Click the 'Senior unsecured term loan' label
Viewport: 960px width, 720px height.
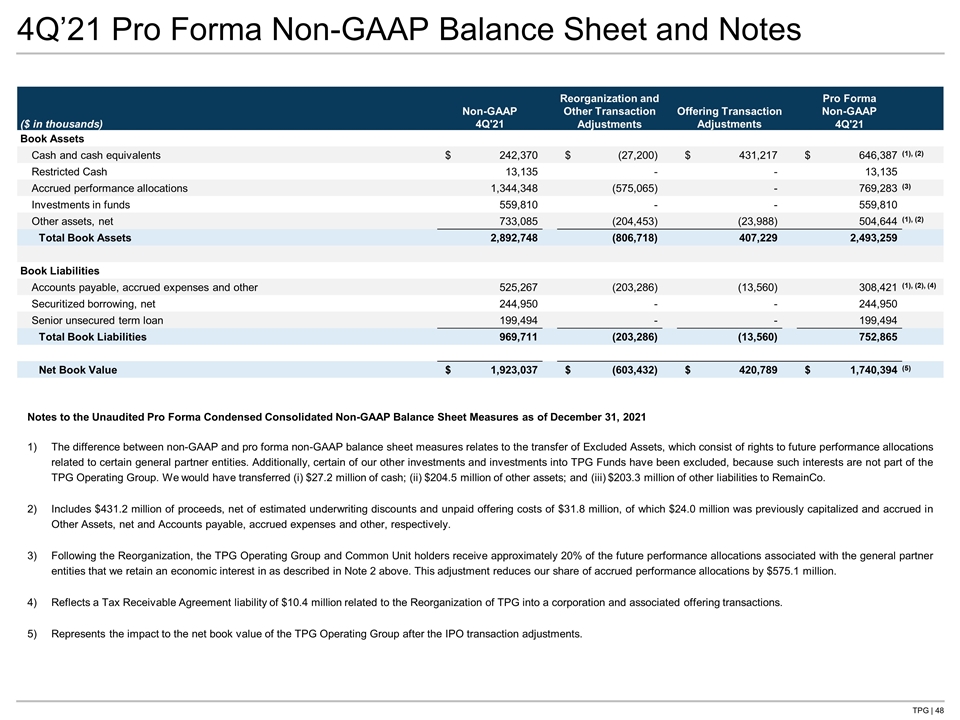[x=97, y=321]
